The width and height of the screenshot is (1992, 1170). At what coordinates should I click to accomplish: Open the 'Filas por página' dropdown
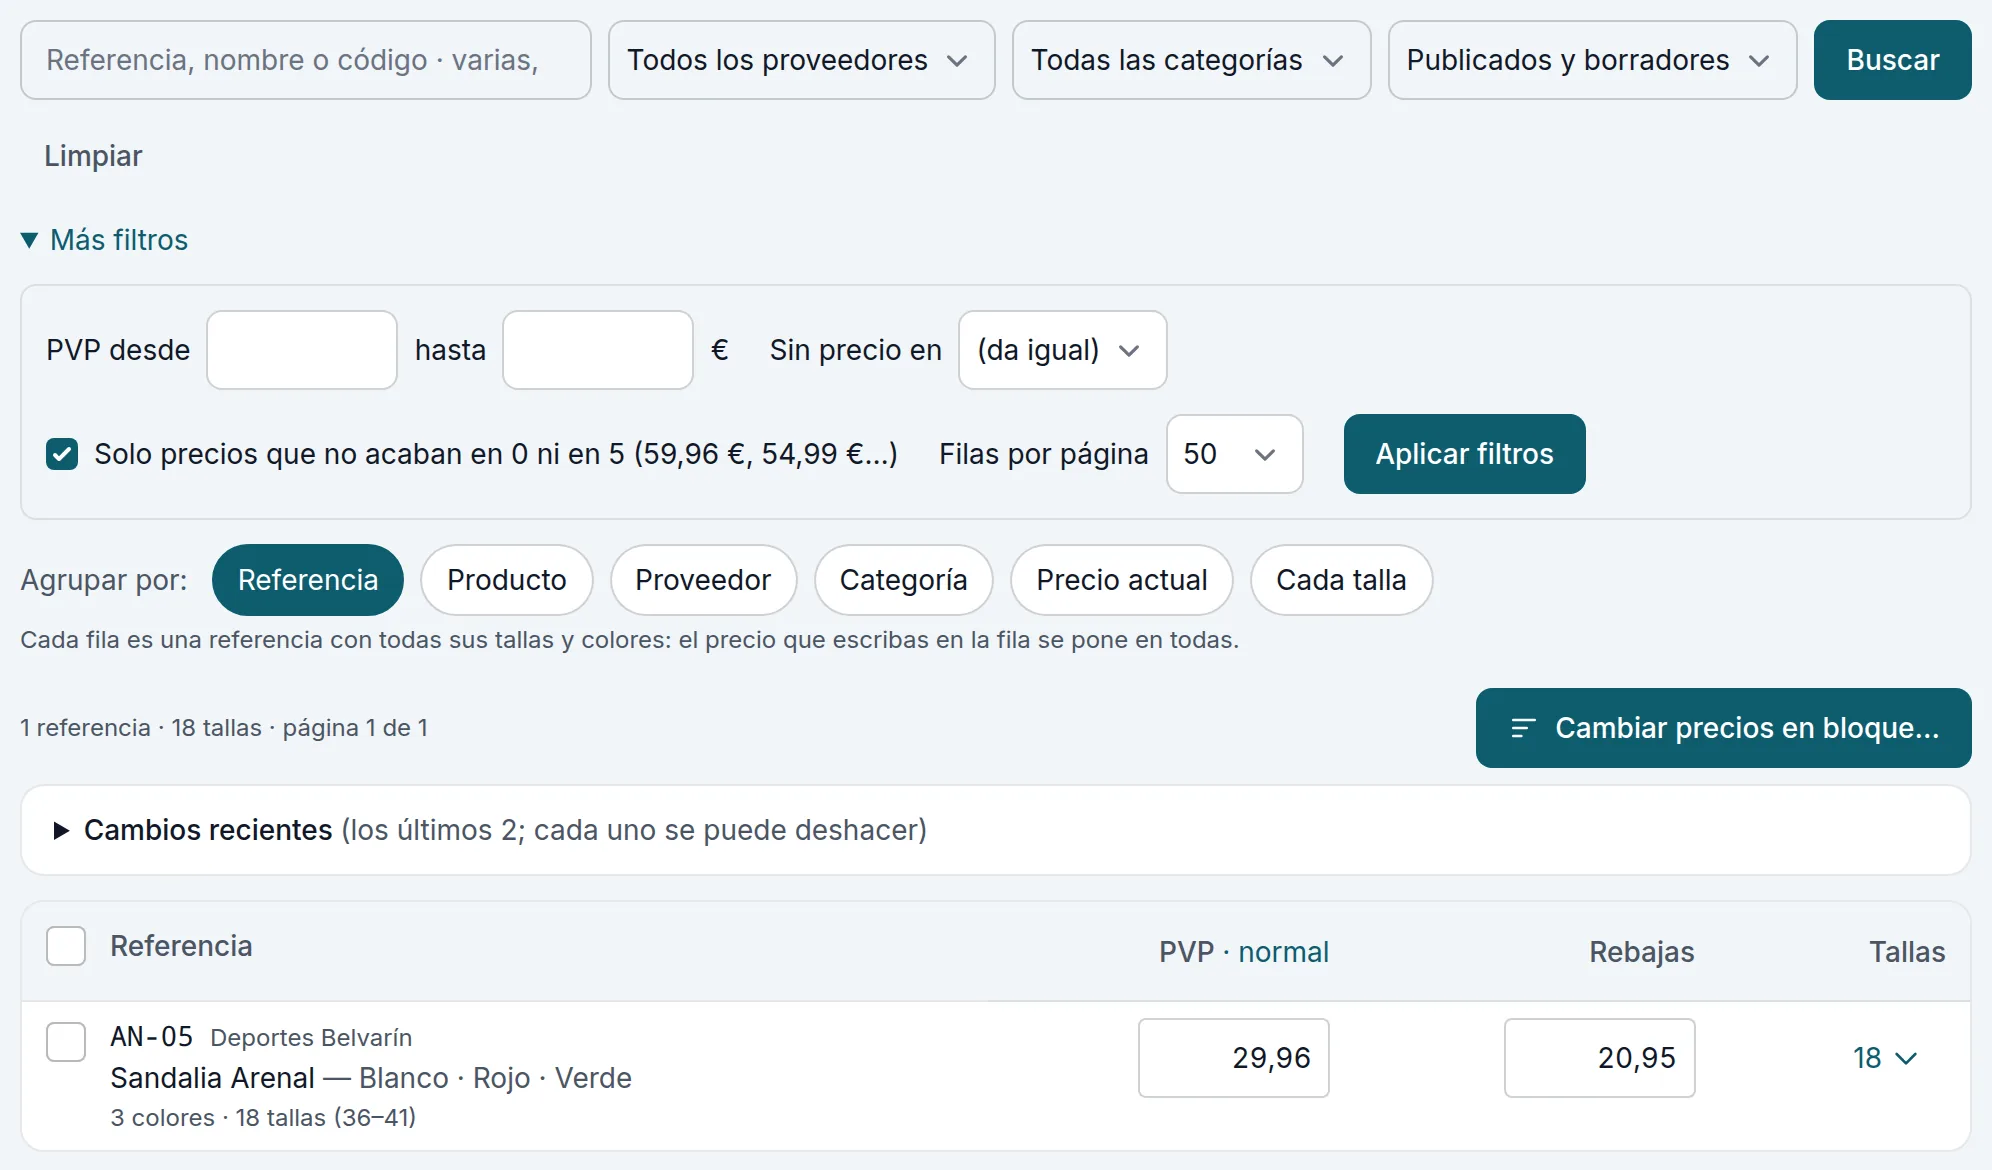pyautogui.click(x=1234, y=454)
